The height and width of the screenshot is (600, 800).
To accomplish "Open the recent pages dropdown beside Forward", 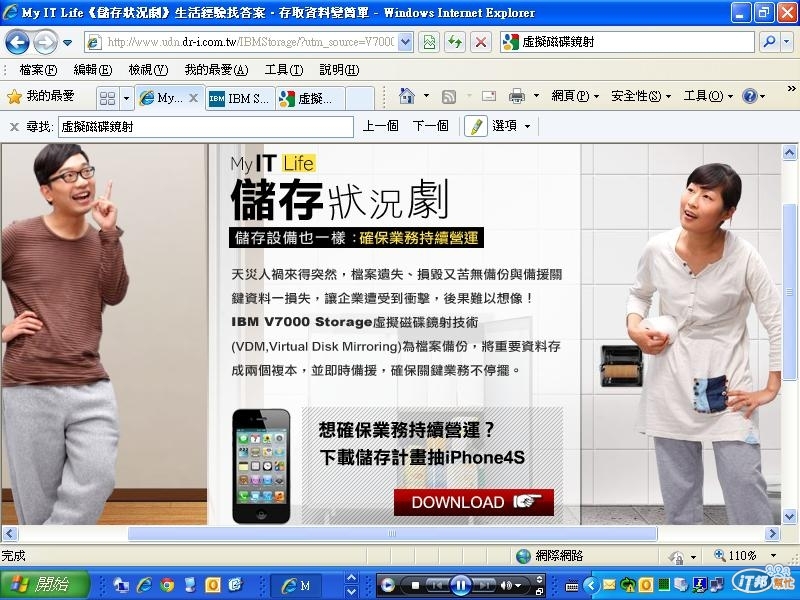I will pos(67,43).
